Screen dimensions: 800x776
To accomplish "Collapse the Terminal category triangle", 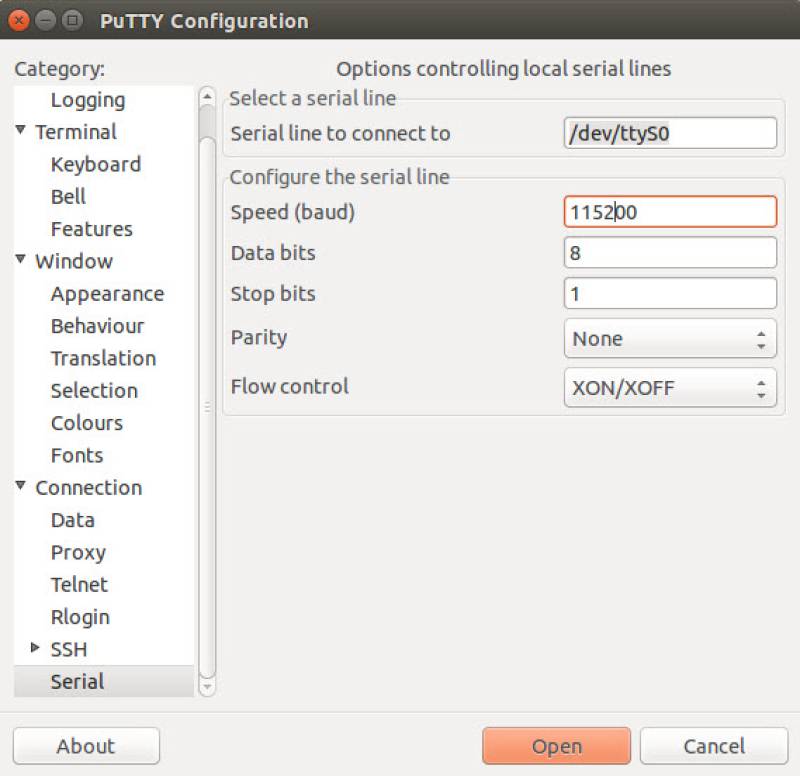I will (x=21, y=131).
